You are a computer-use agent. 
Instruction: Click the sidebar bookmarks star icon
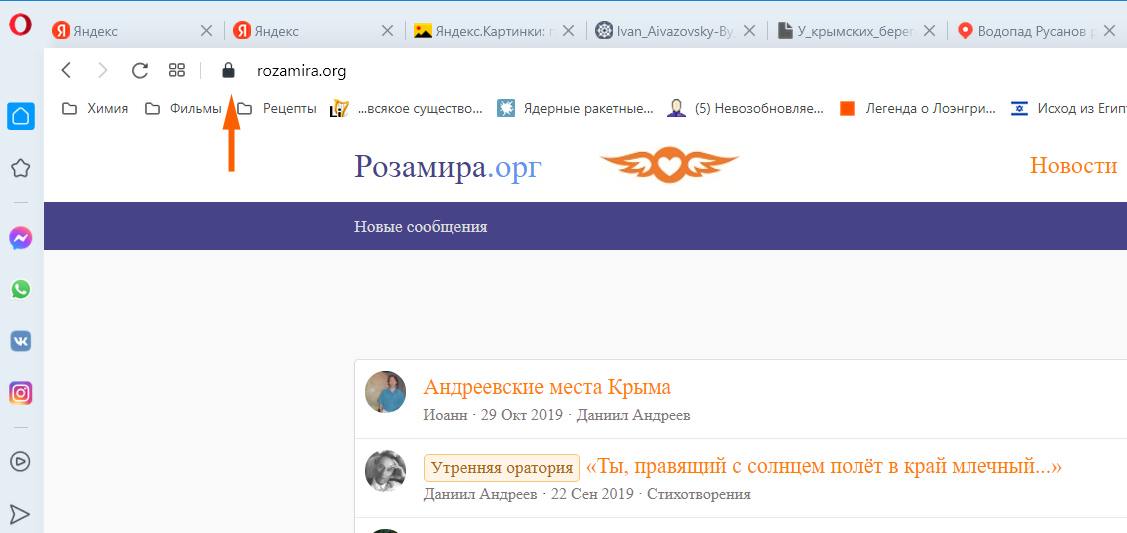point(20,168)
